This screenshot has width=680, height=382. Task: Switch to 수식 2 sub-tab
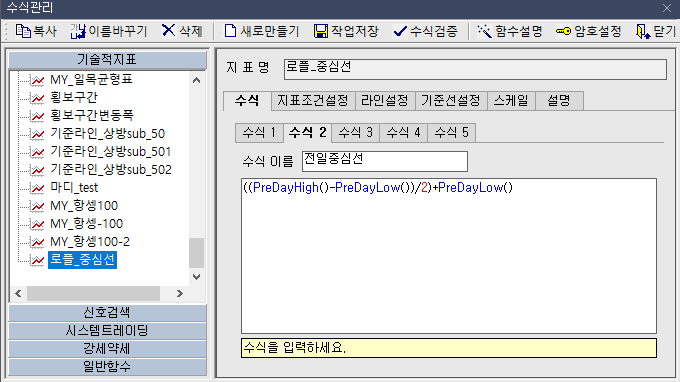click(307, 132)
